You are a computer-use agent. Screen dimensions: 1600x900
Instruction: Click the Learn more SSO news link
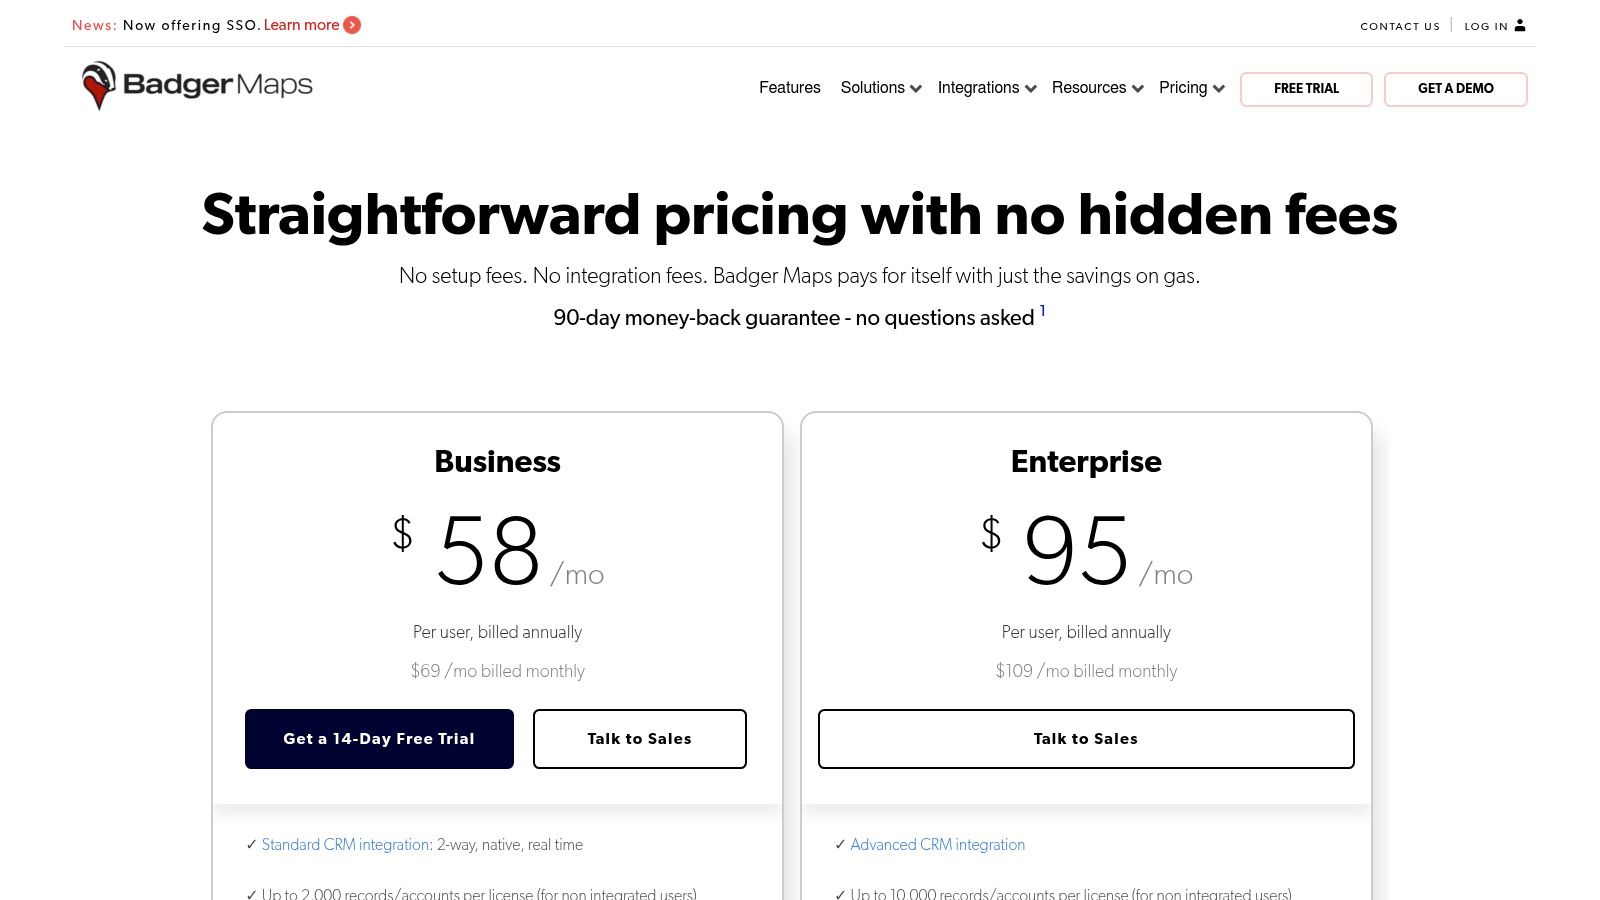click(x=301, y=25)
